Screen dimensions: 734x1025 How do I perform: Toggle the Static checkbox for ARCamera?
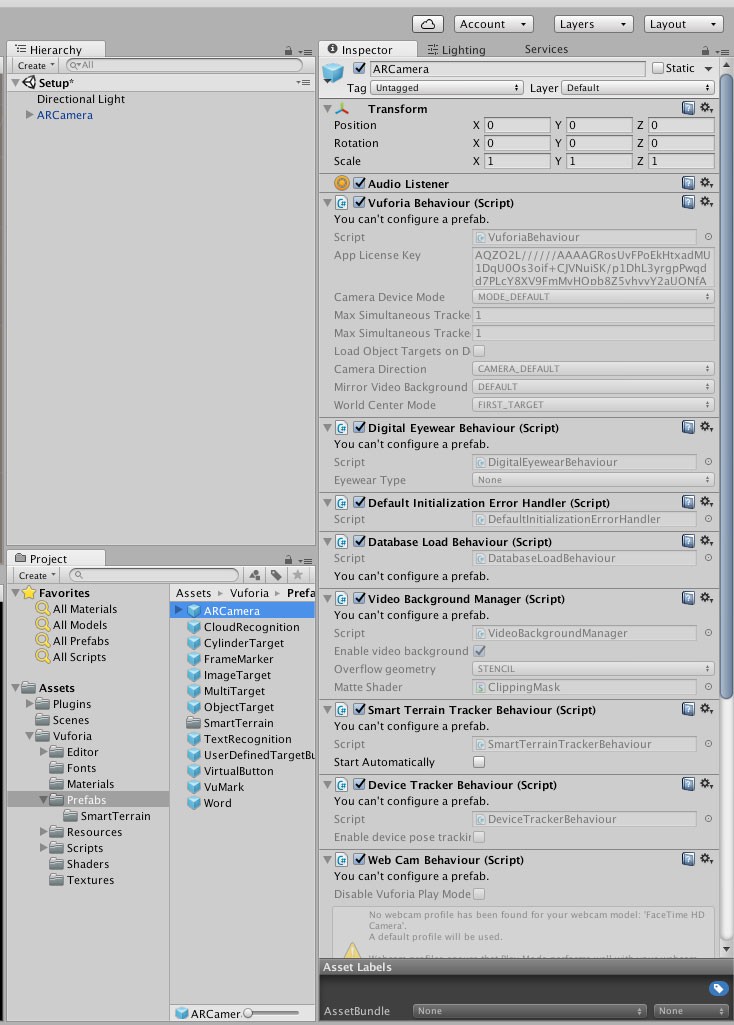pos(658,68)
